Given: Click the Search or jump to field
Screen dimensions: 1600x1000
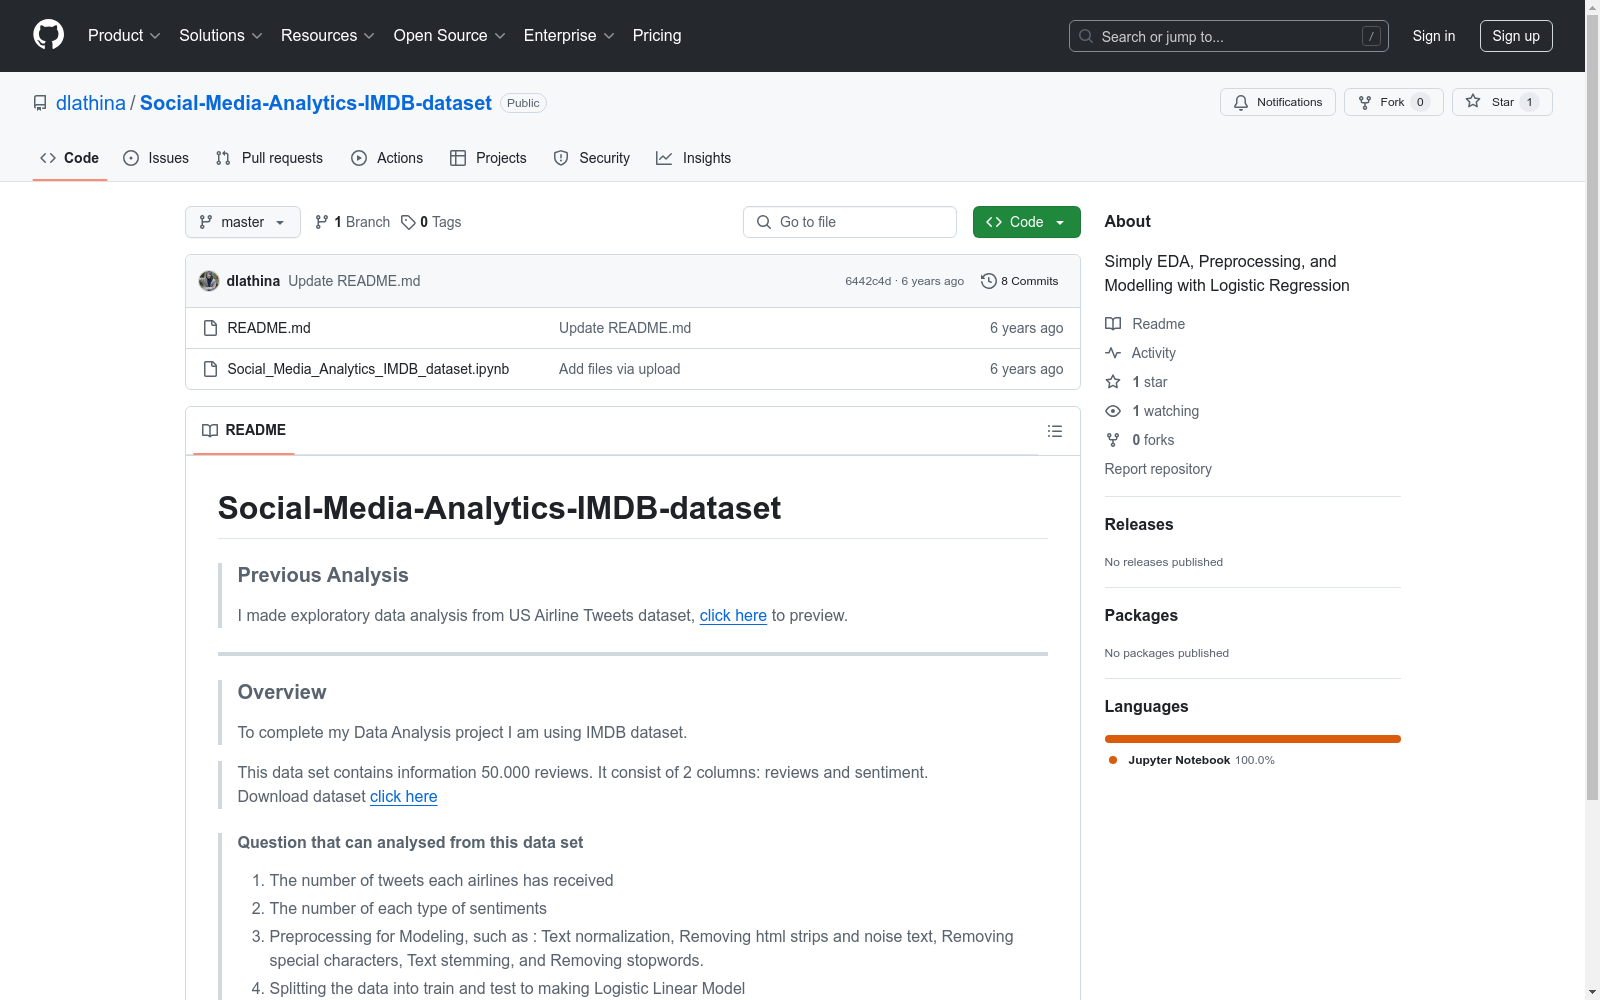Looking at the screenshot, I should click(x=1229, y=36).
